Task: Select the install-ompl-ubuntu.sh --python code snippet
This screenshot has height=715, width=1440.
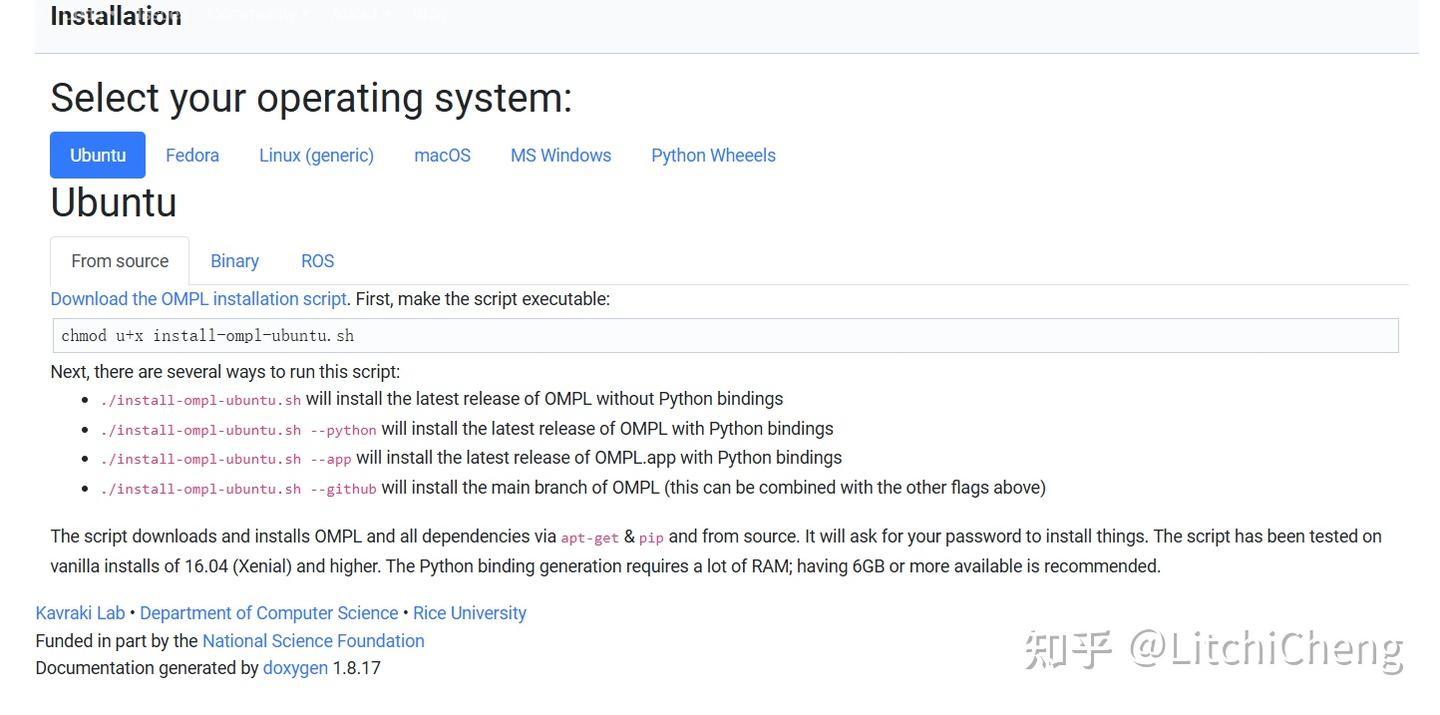Action: [237, 429]
